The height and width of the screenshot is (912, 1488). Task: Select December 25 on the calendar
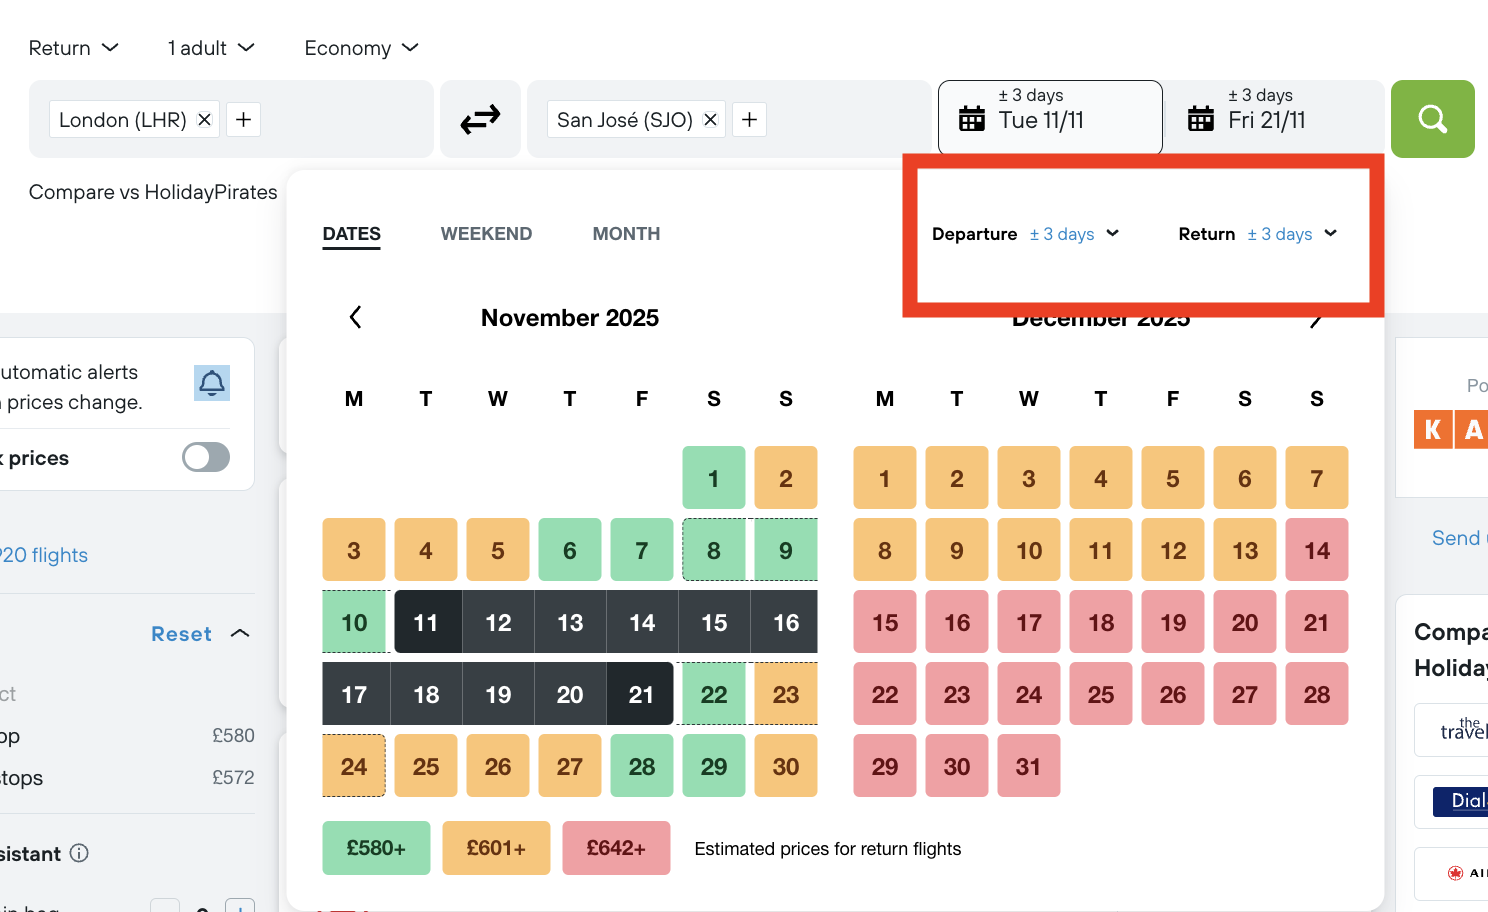(1101, 694)
